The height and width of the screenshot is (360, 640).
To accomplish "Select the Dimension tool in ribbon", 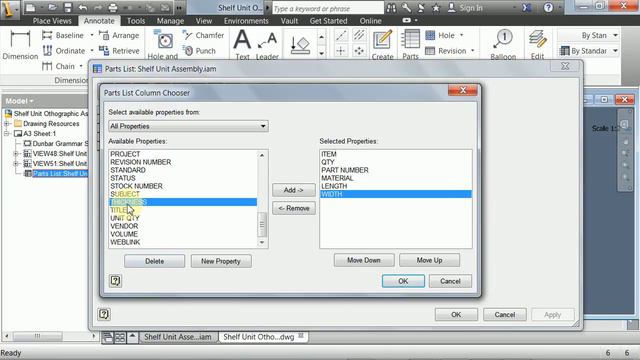I will pyautogui.click(x=20, y=45).
